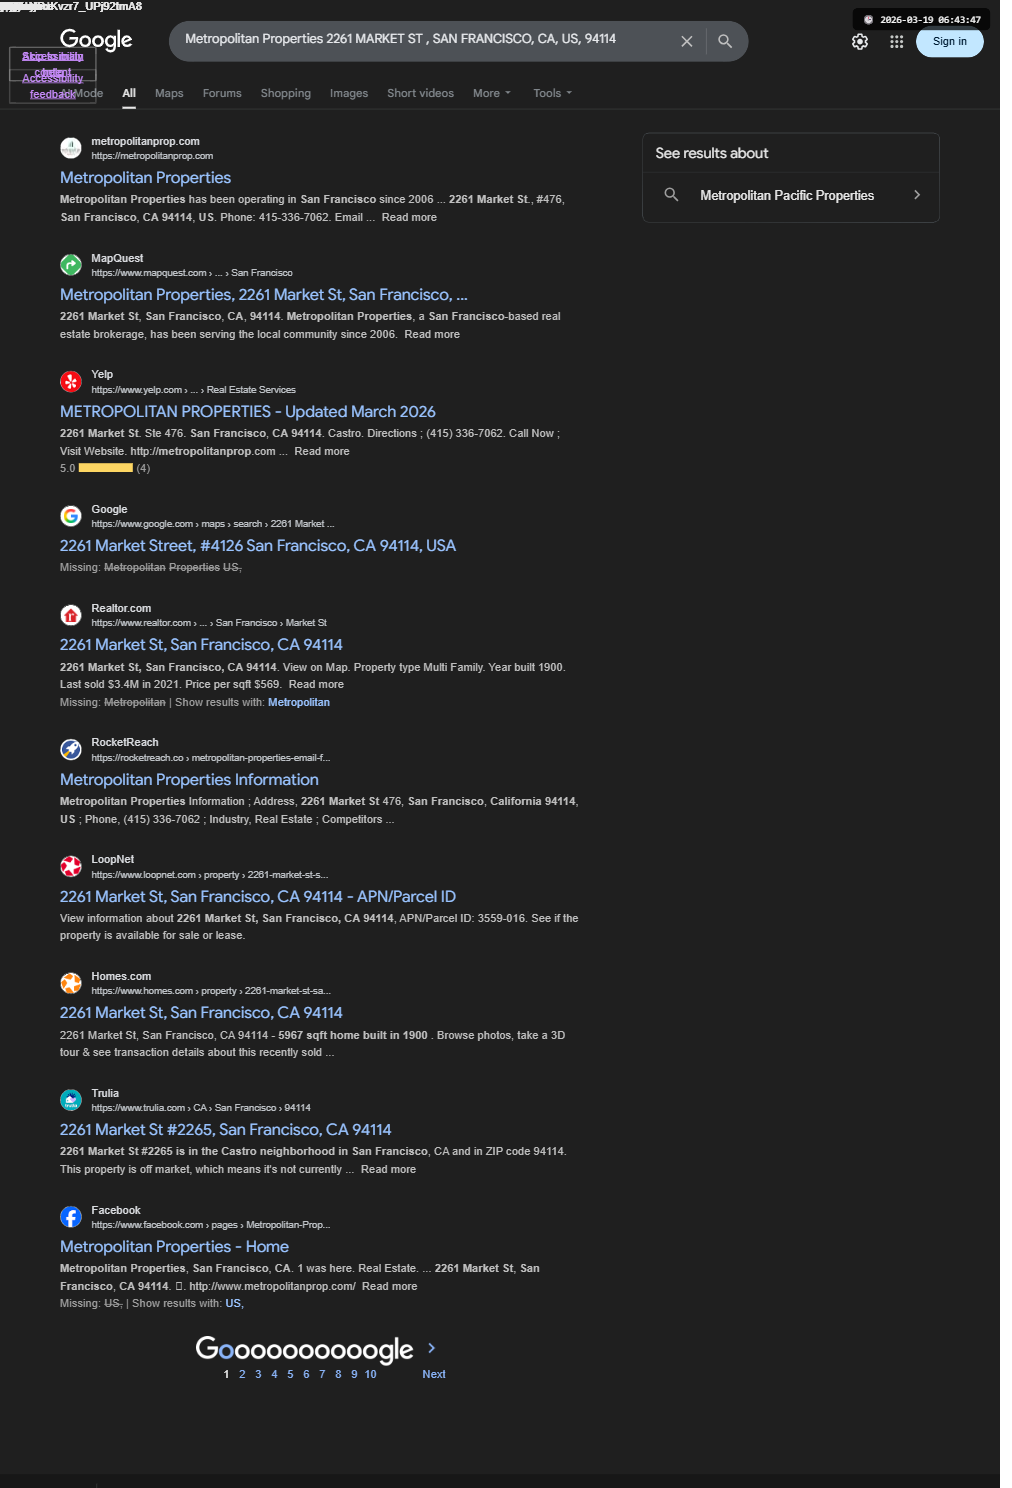The width and height of the screenshot is (1012, 1488).
Task: Open the Google apps grid icon
Action: click(896, 42)
